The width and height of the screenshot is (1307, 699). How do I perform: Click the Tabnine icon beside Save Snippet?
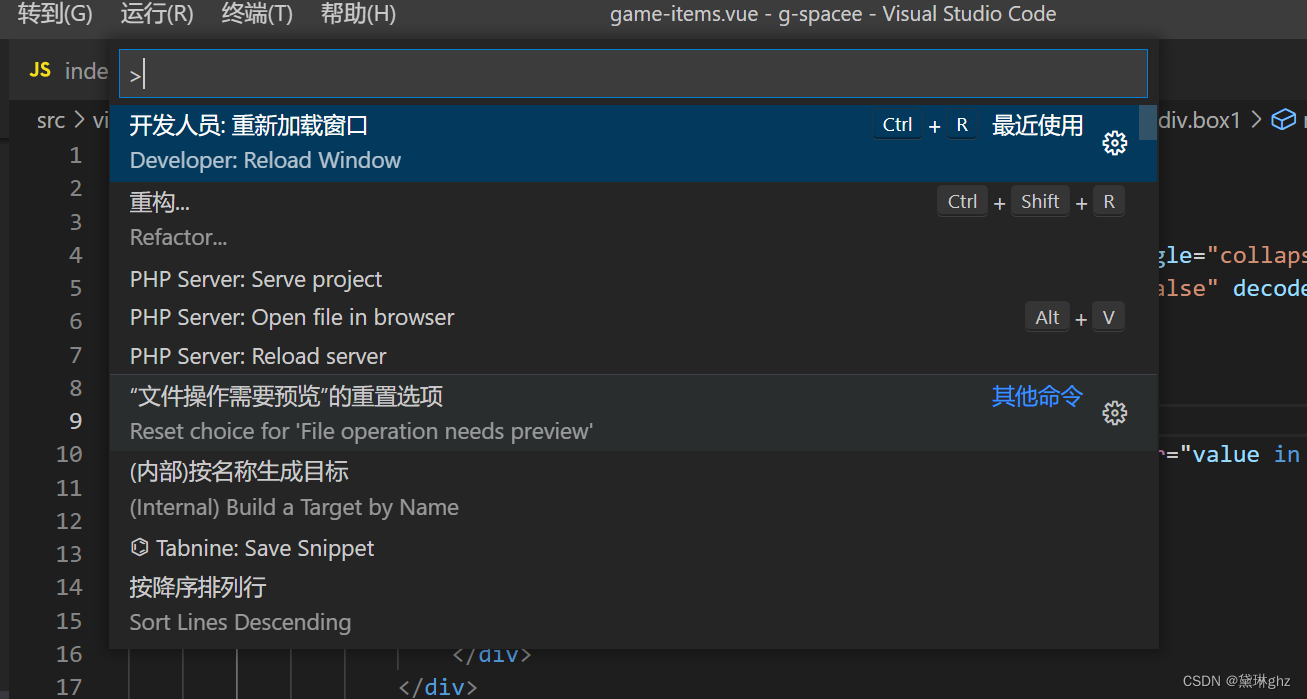click(x=140, y=547)
